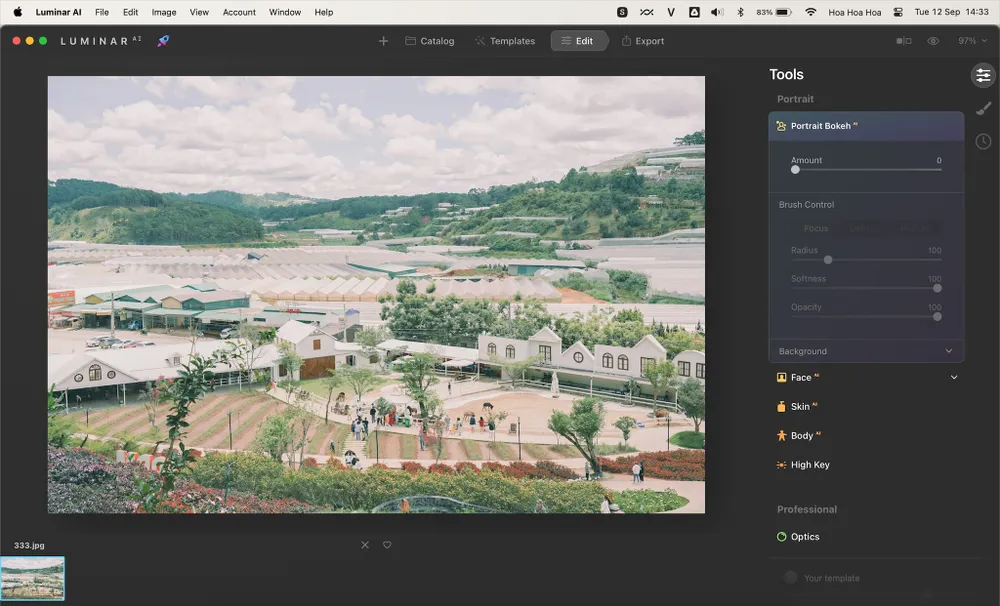Viewport: 1000px width, 606px height.
Task: Mark photo as favorite with heart icon
Action: [387, 545]
